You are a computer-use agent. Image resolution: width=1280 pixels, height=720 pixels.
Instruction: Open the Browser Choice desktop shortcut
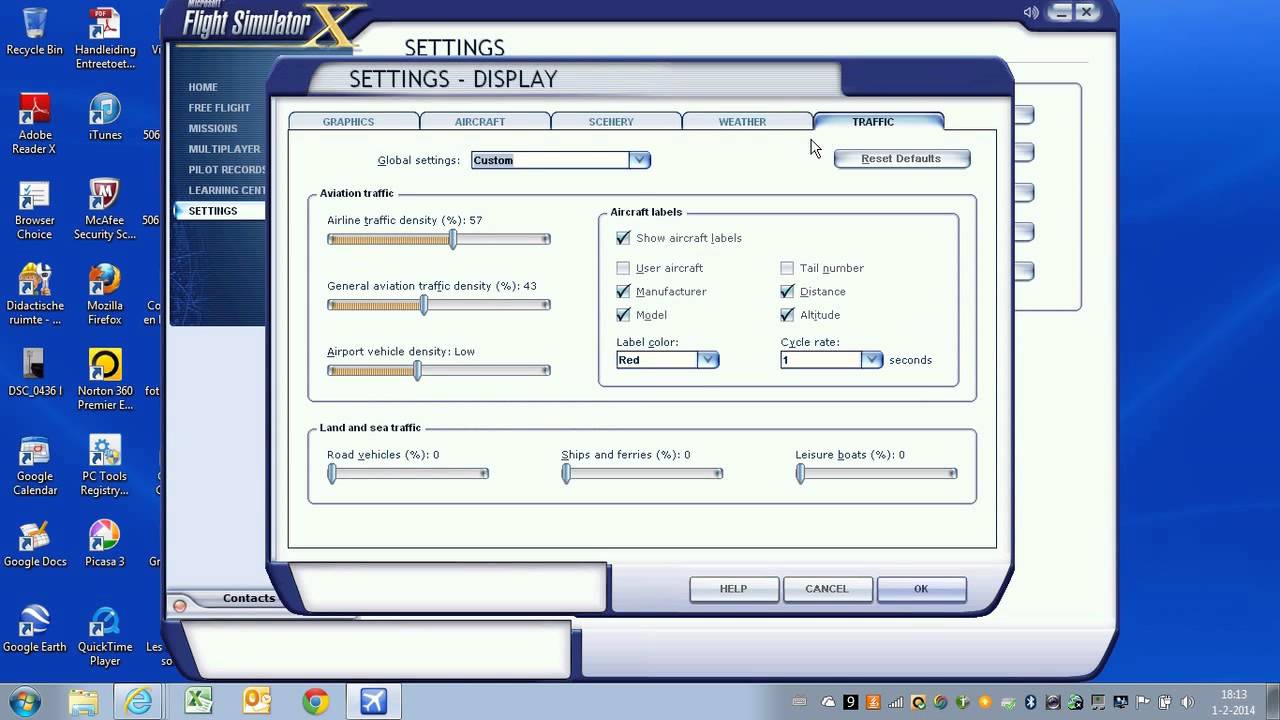34,210
